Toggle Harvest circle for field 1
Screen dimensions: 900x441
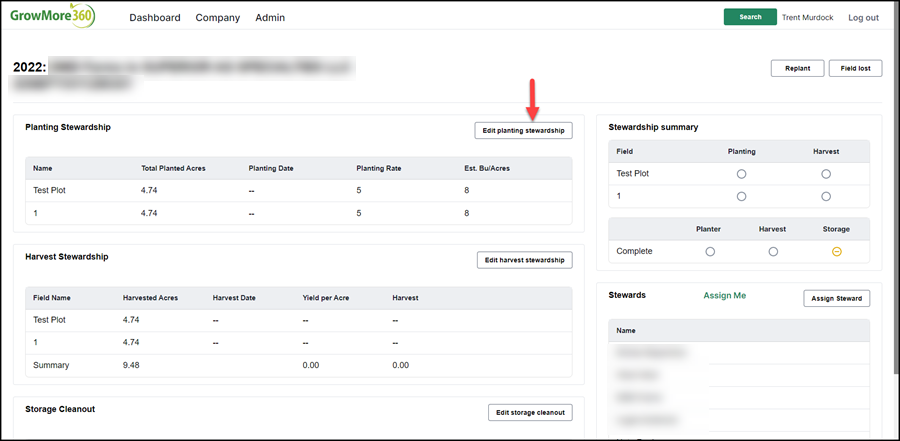825,196
